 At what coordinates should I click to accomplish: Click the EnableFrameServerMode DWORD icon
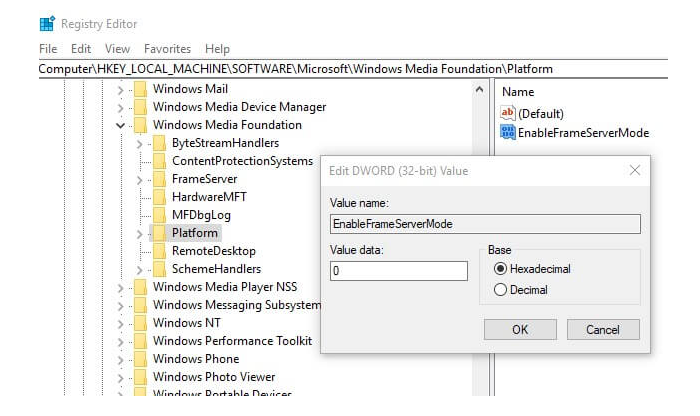pyautogui.click(x=508, y=132)
